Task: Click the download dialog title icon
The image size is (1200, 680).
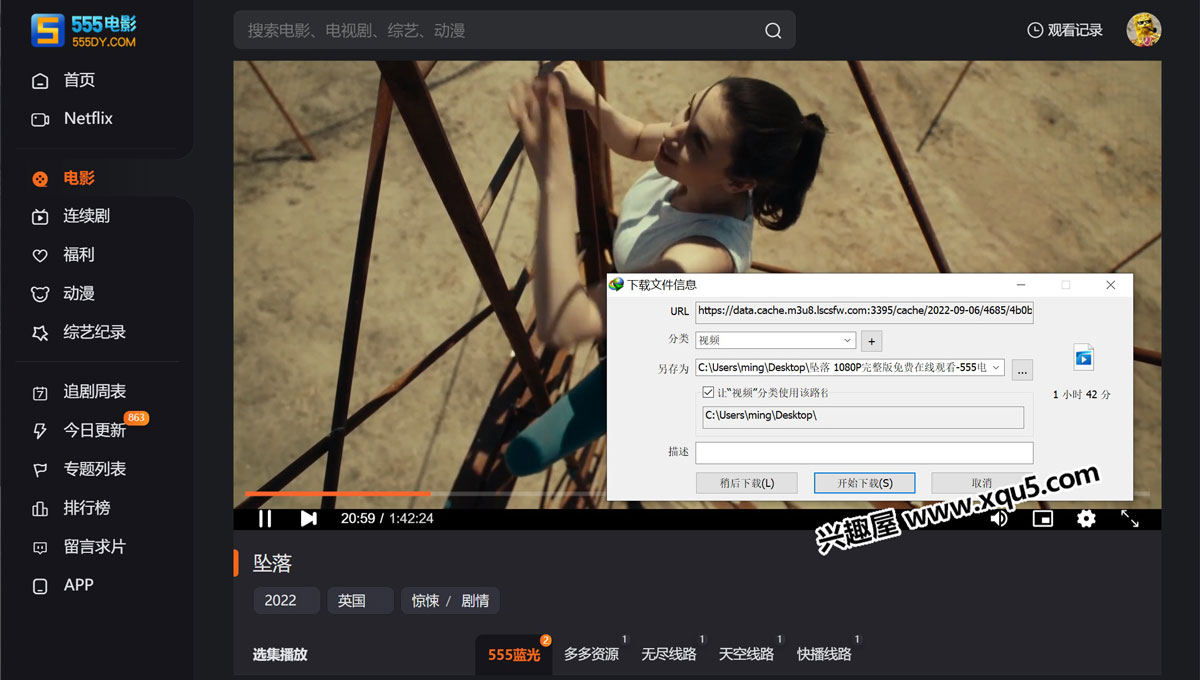Action: click(617, 285)
